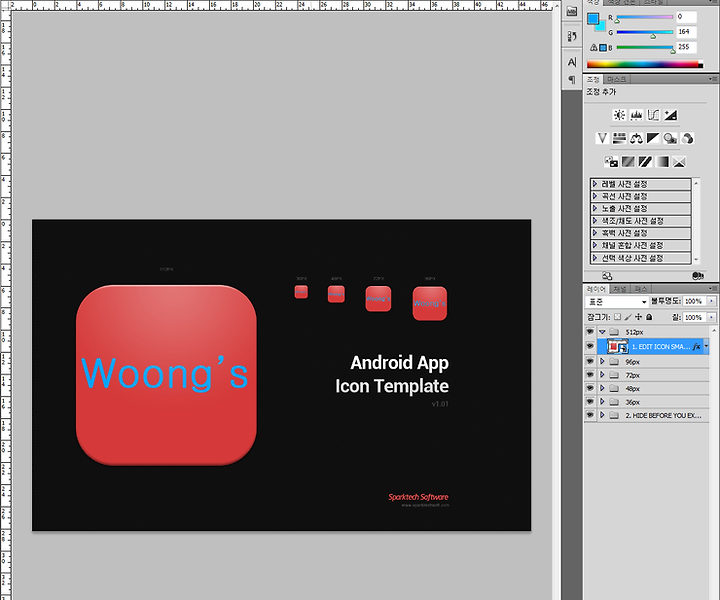Add a Channel Mixer adjustment layer
This screenshot has height=600, width=720.
point(687,138)
